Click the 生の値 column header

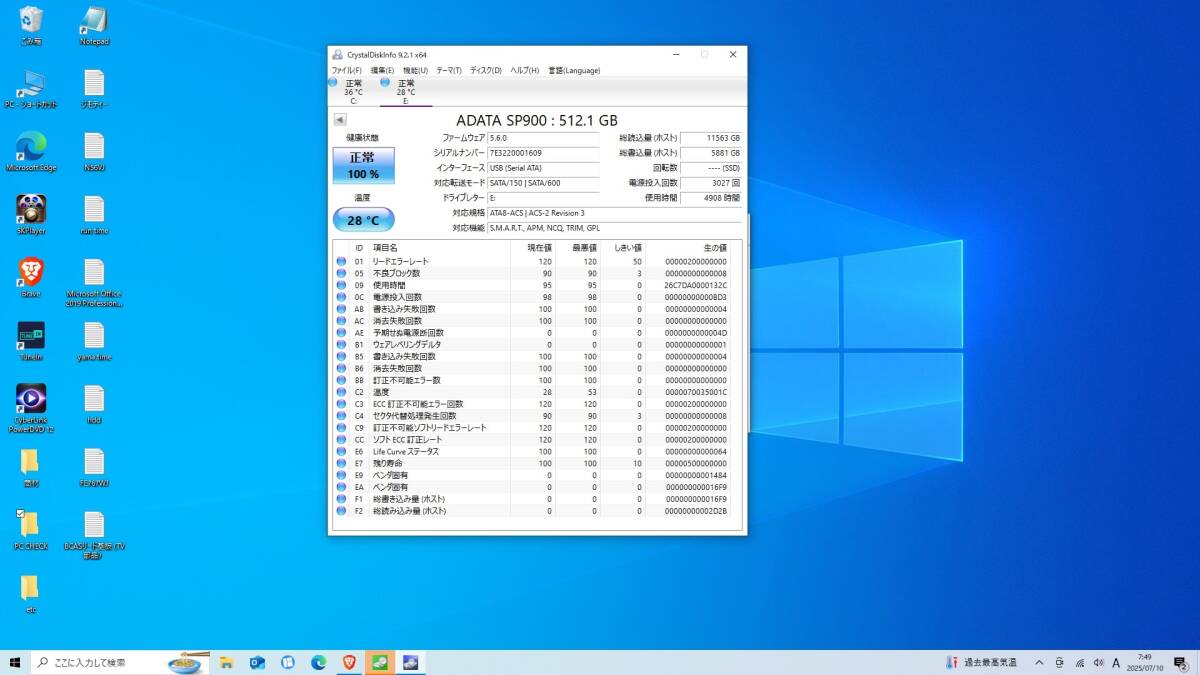pyautogui.click(x=688, y=247)
